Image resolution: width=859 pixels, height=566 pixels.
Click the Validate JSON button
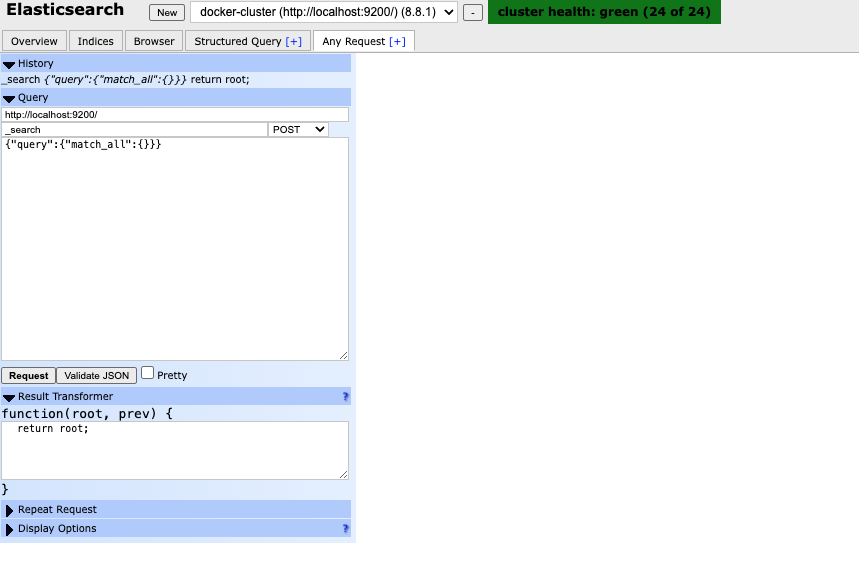tap(96, 376)
